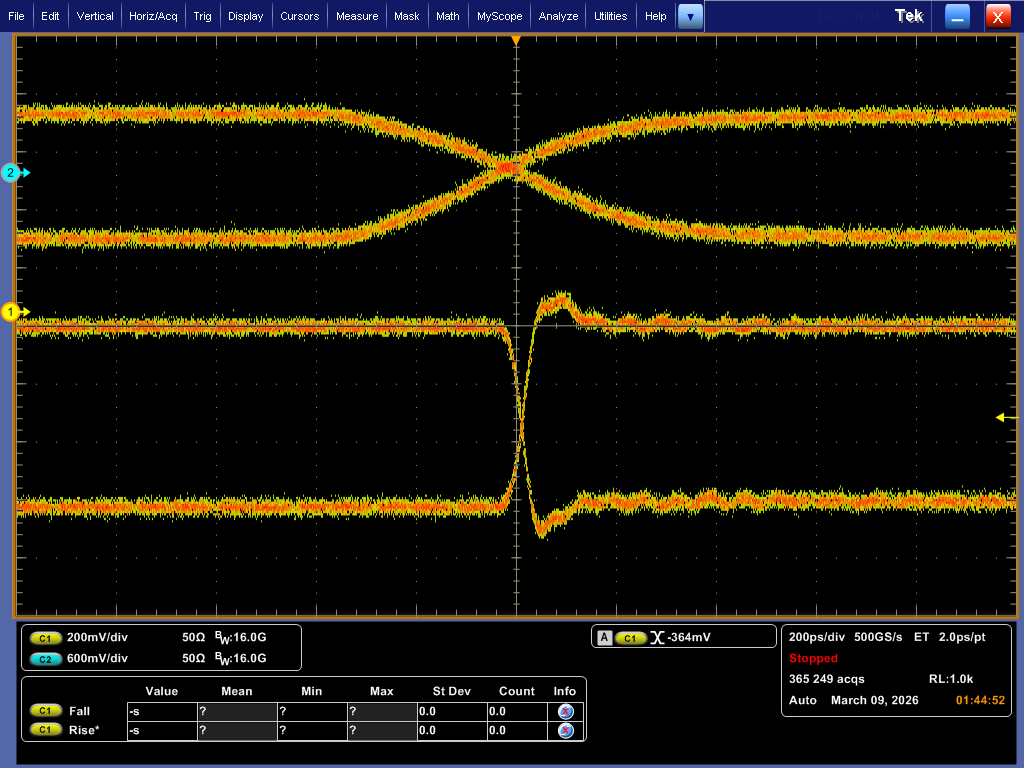Select the C1 badge on Rise measurement row

coord(45,730)
